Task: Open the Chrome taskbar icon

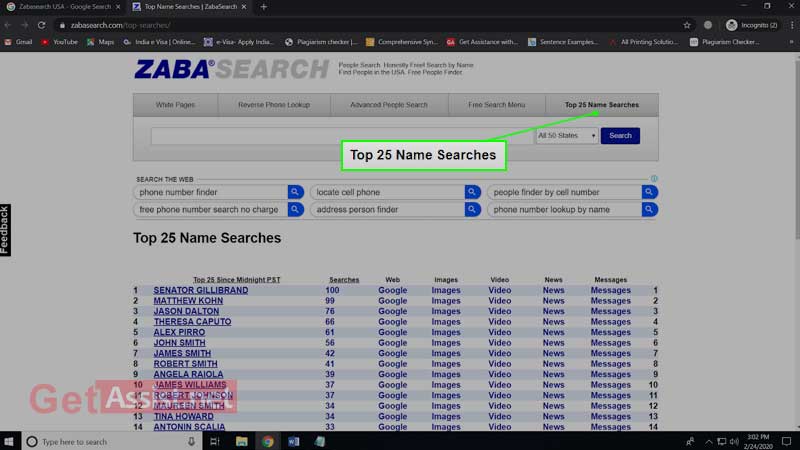Action: click(x=268, y=441)
